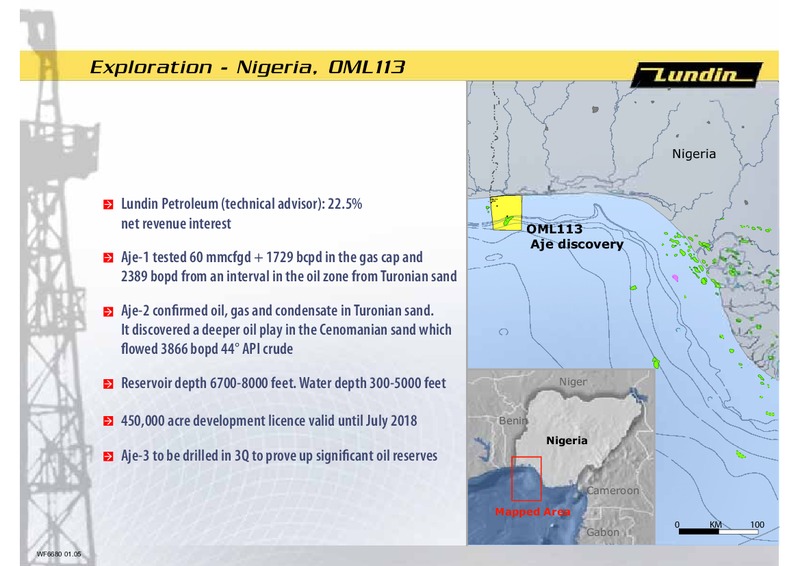Click the 'Cameroon' label on the inset map

point(612,490)
